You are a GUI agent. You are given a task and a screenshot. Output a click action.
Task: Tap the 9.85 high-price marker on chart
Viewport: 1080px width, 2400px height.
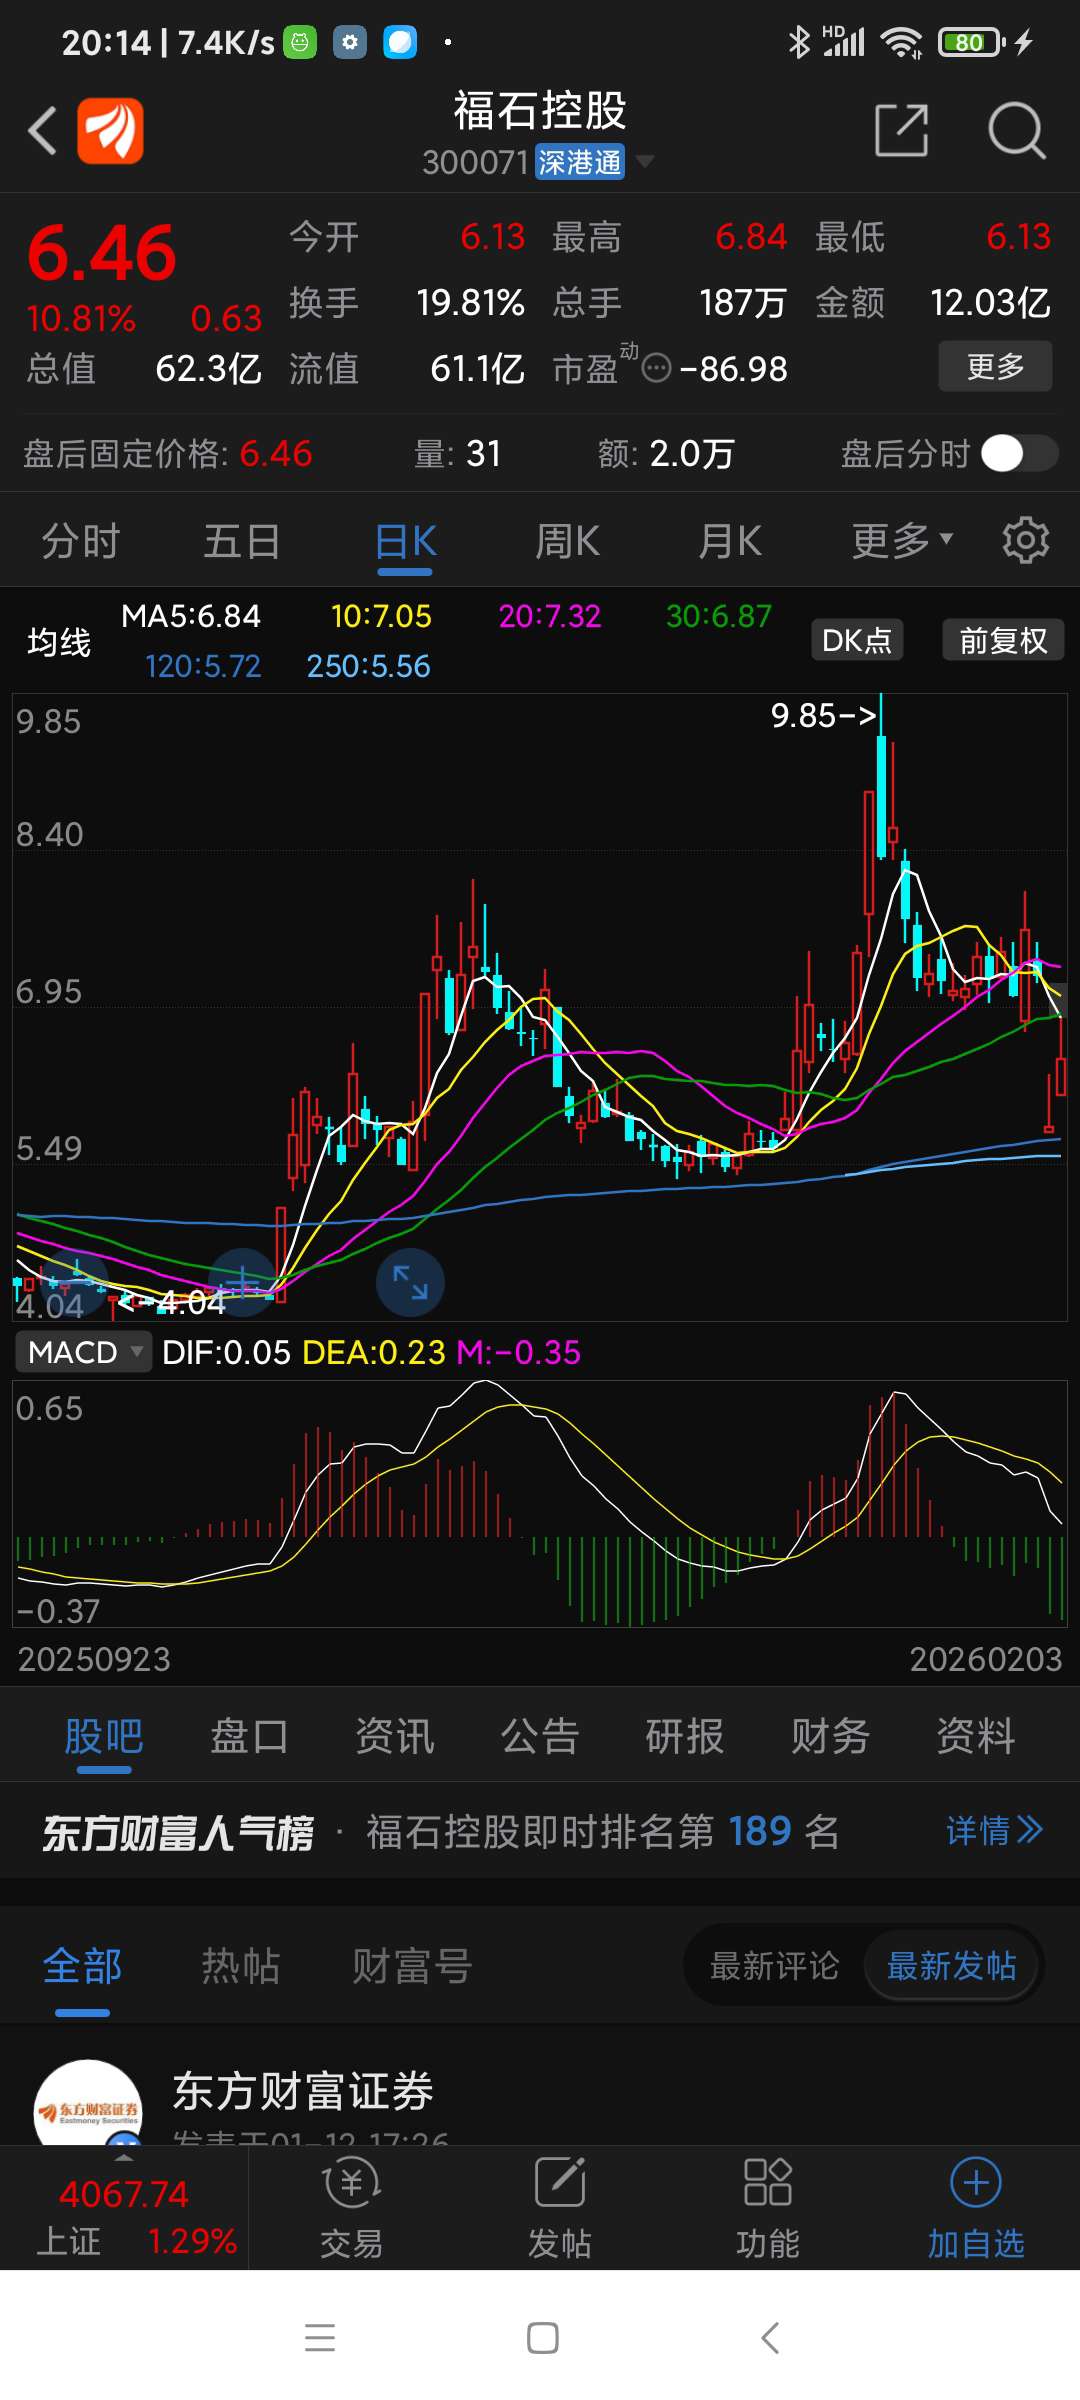point(823,715)
